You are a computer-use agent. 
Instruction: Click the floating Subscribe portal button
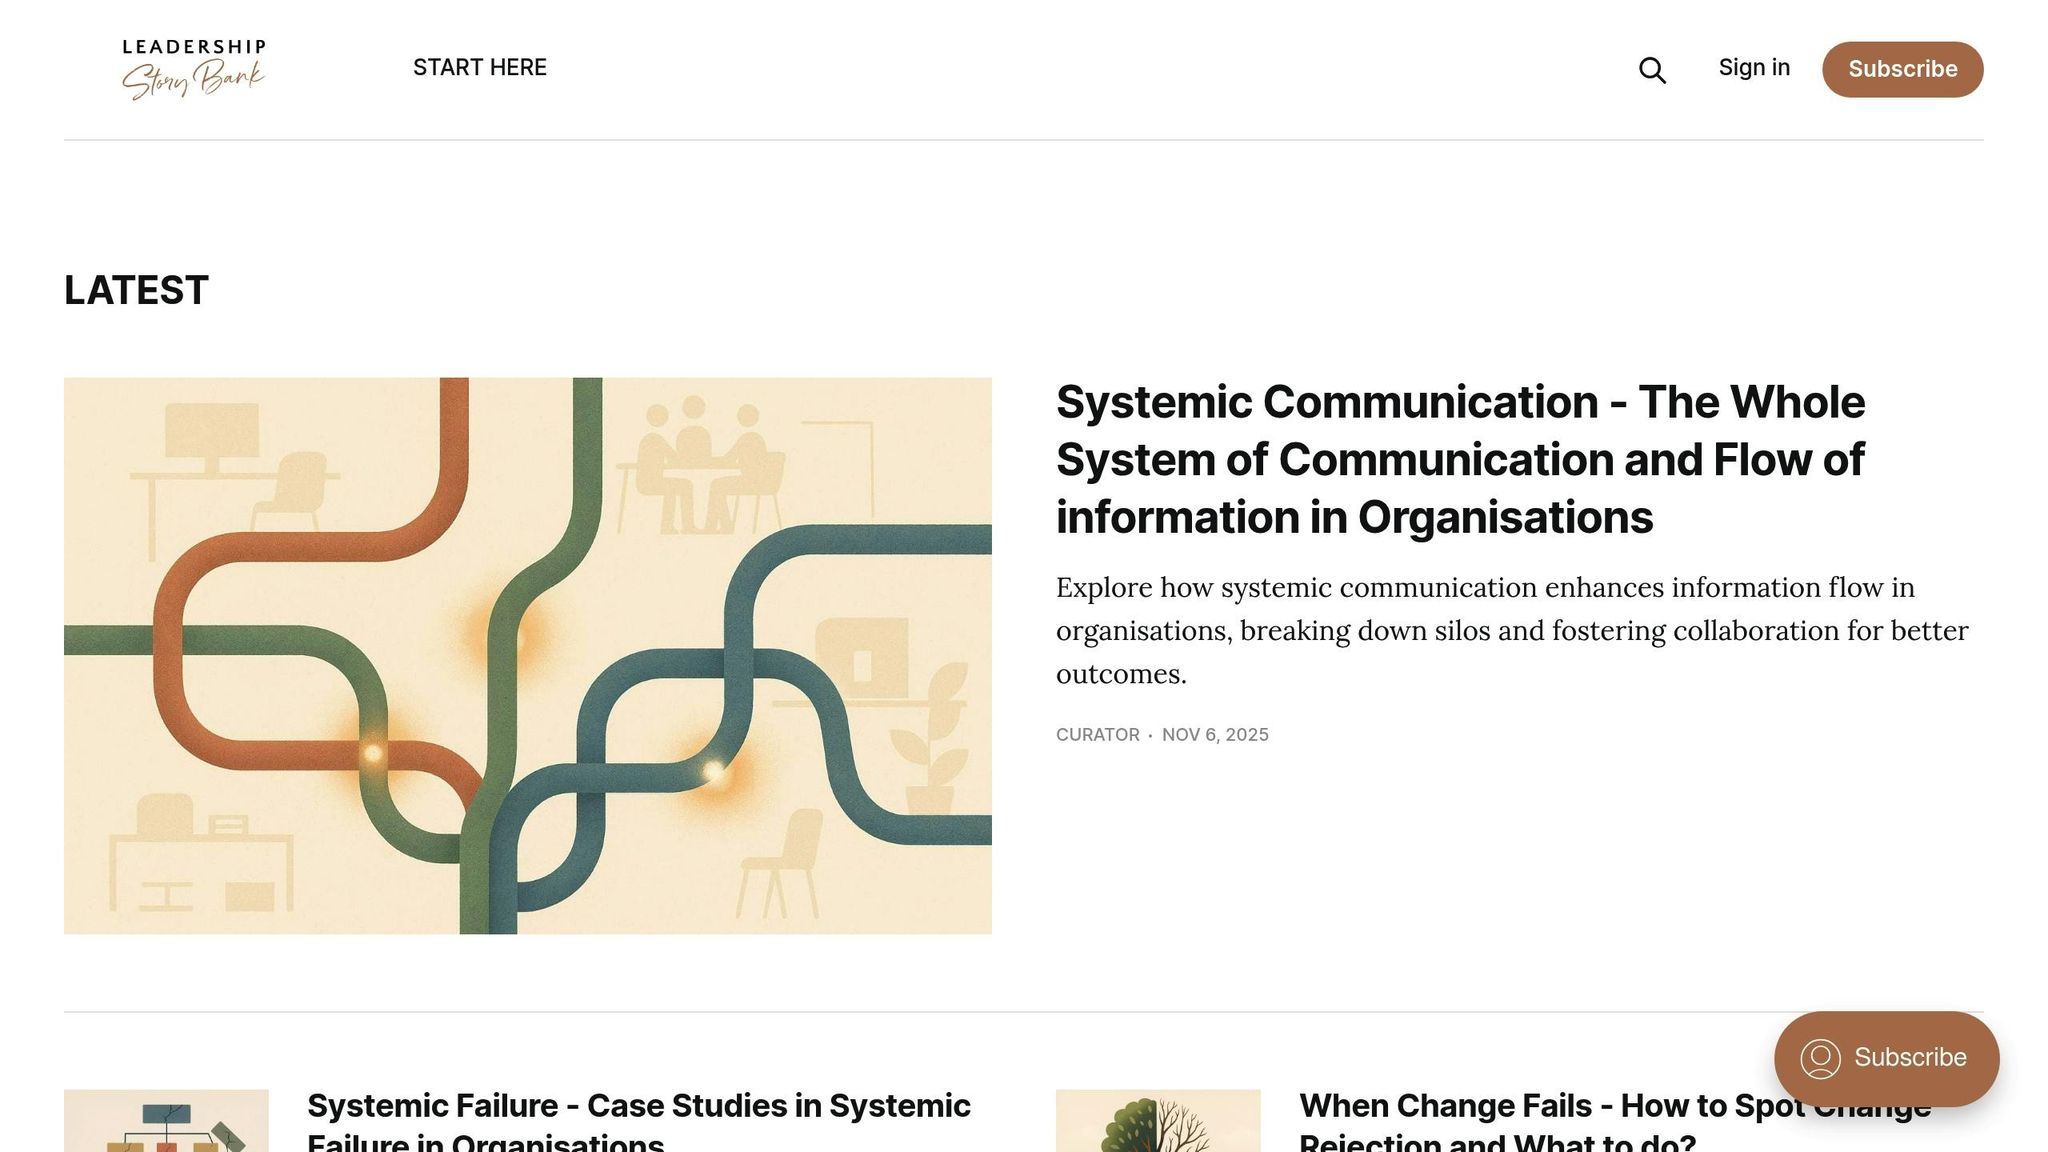pyautogui.click(x=1886, y=1058)
